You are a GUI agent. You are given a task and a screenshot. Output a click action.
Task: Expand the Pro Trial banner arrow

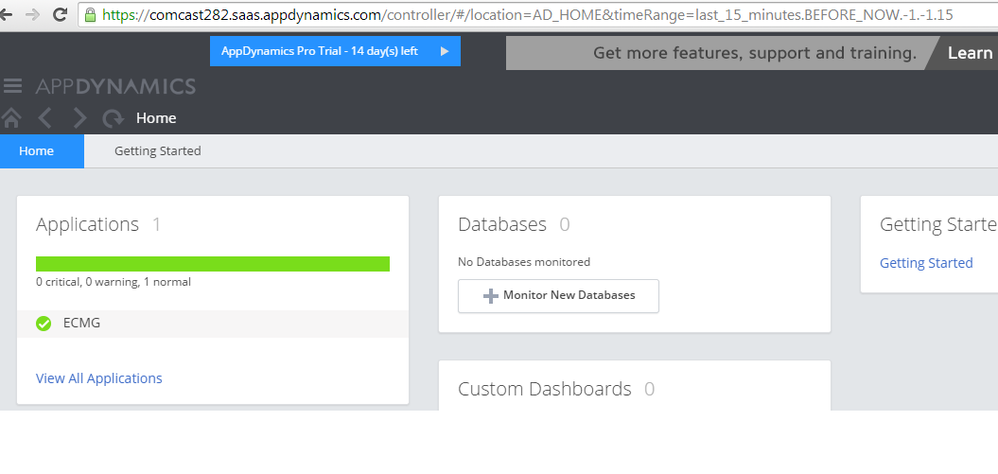pyautogui.click(x=444, y=51)
